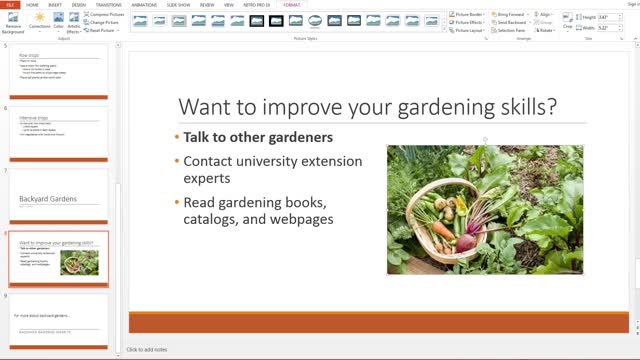Viewport: 640px width, 360px height.
Task: Open the Picture Border dropdown
Action: [467, 14]
